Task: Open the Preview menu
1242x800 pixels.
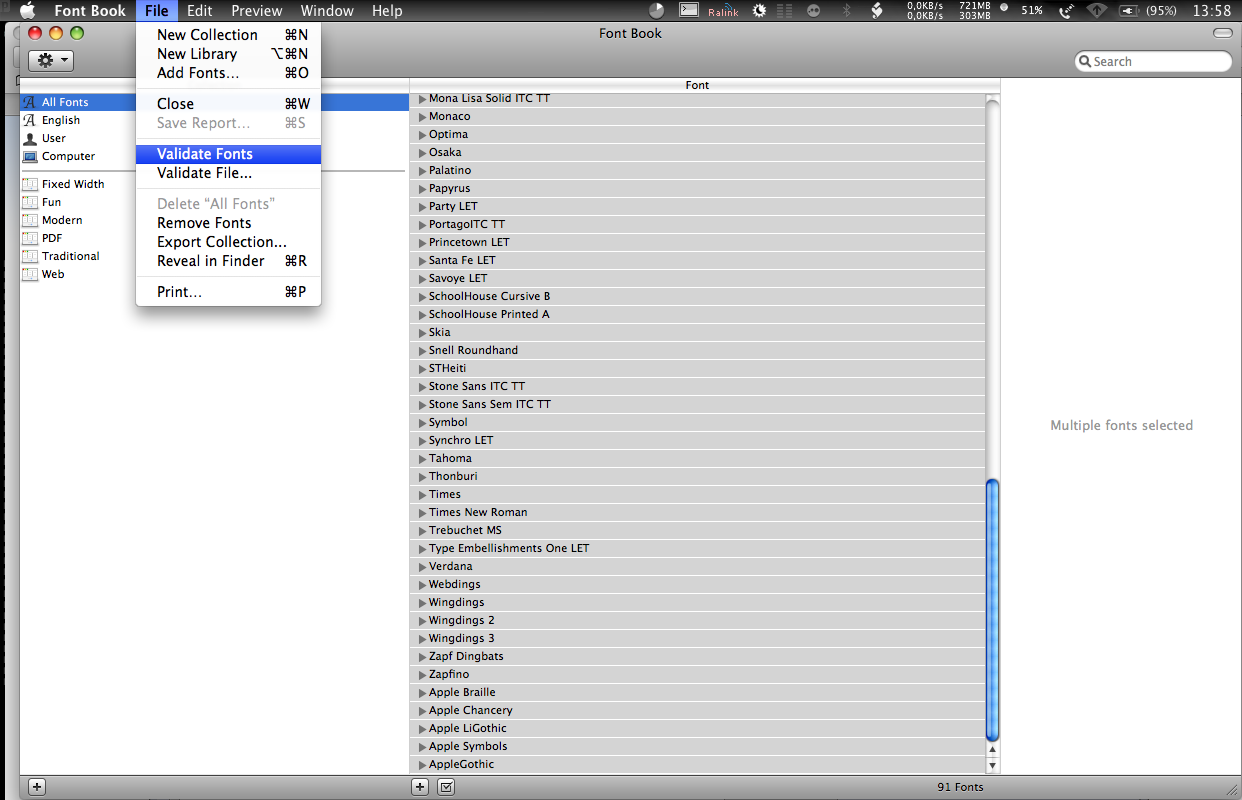Action: [256, 11]
